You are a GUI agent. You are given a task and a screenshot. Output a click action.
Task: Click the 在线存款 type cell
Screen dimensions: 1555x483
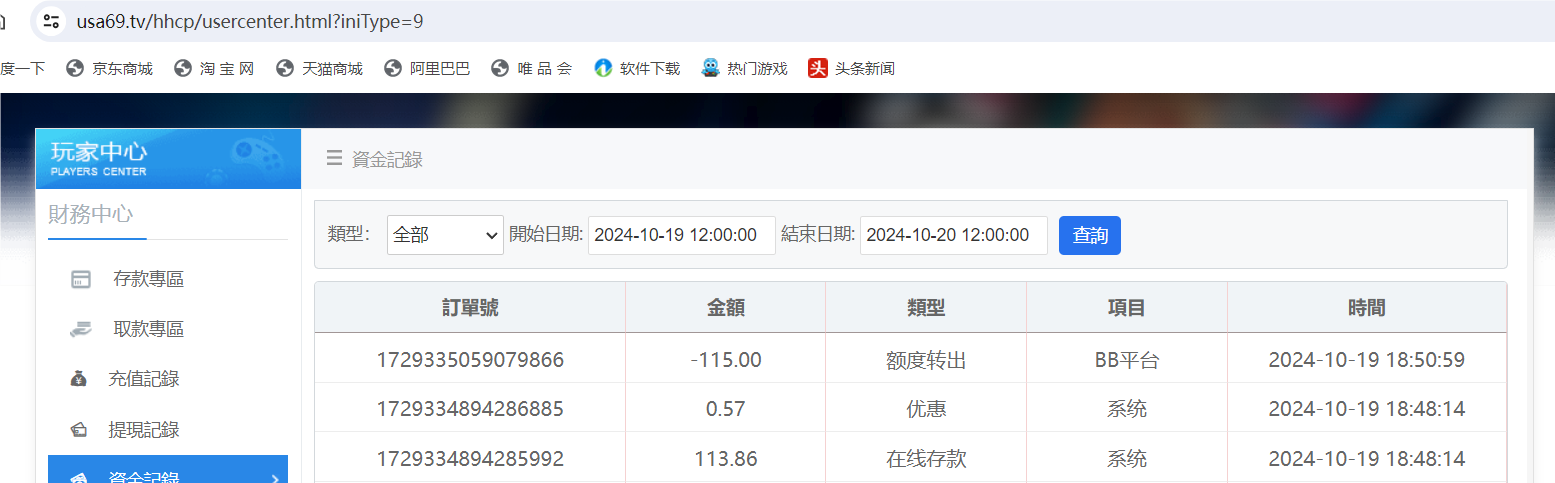(x=926, y=459)
